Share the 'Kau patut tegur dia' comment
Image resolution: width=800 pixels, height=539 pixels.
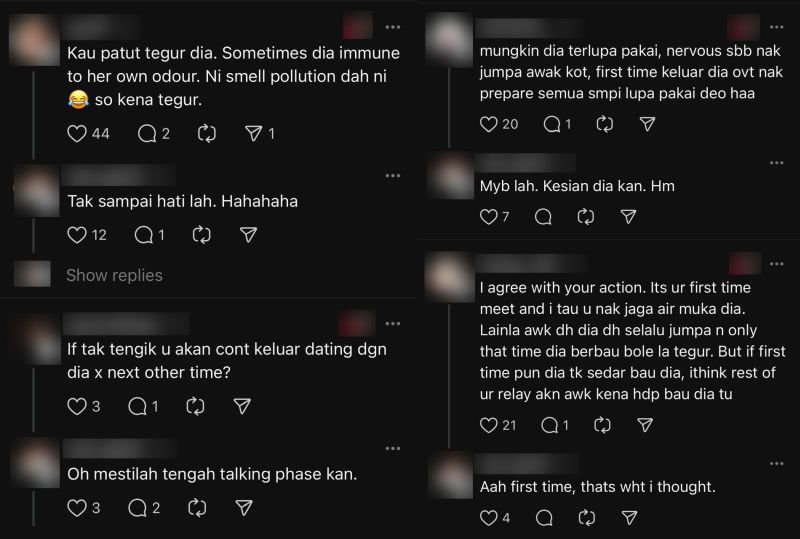pyautogui.click(x=254, y=134)
